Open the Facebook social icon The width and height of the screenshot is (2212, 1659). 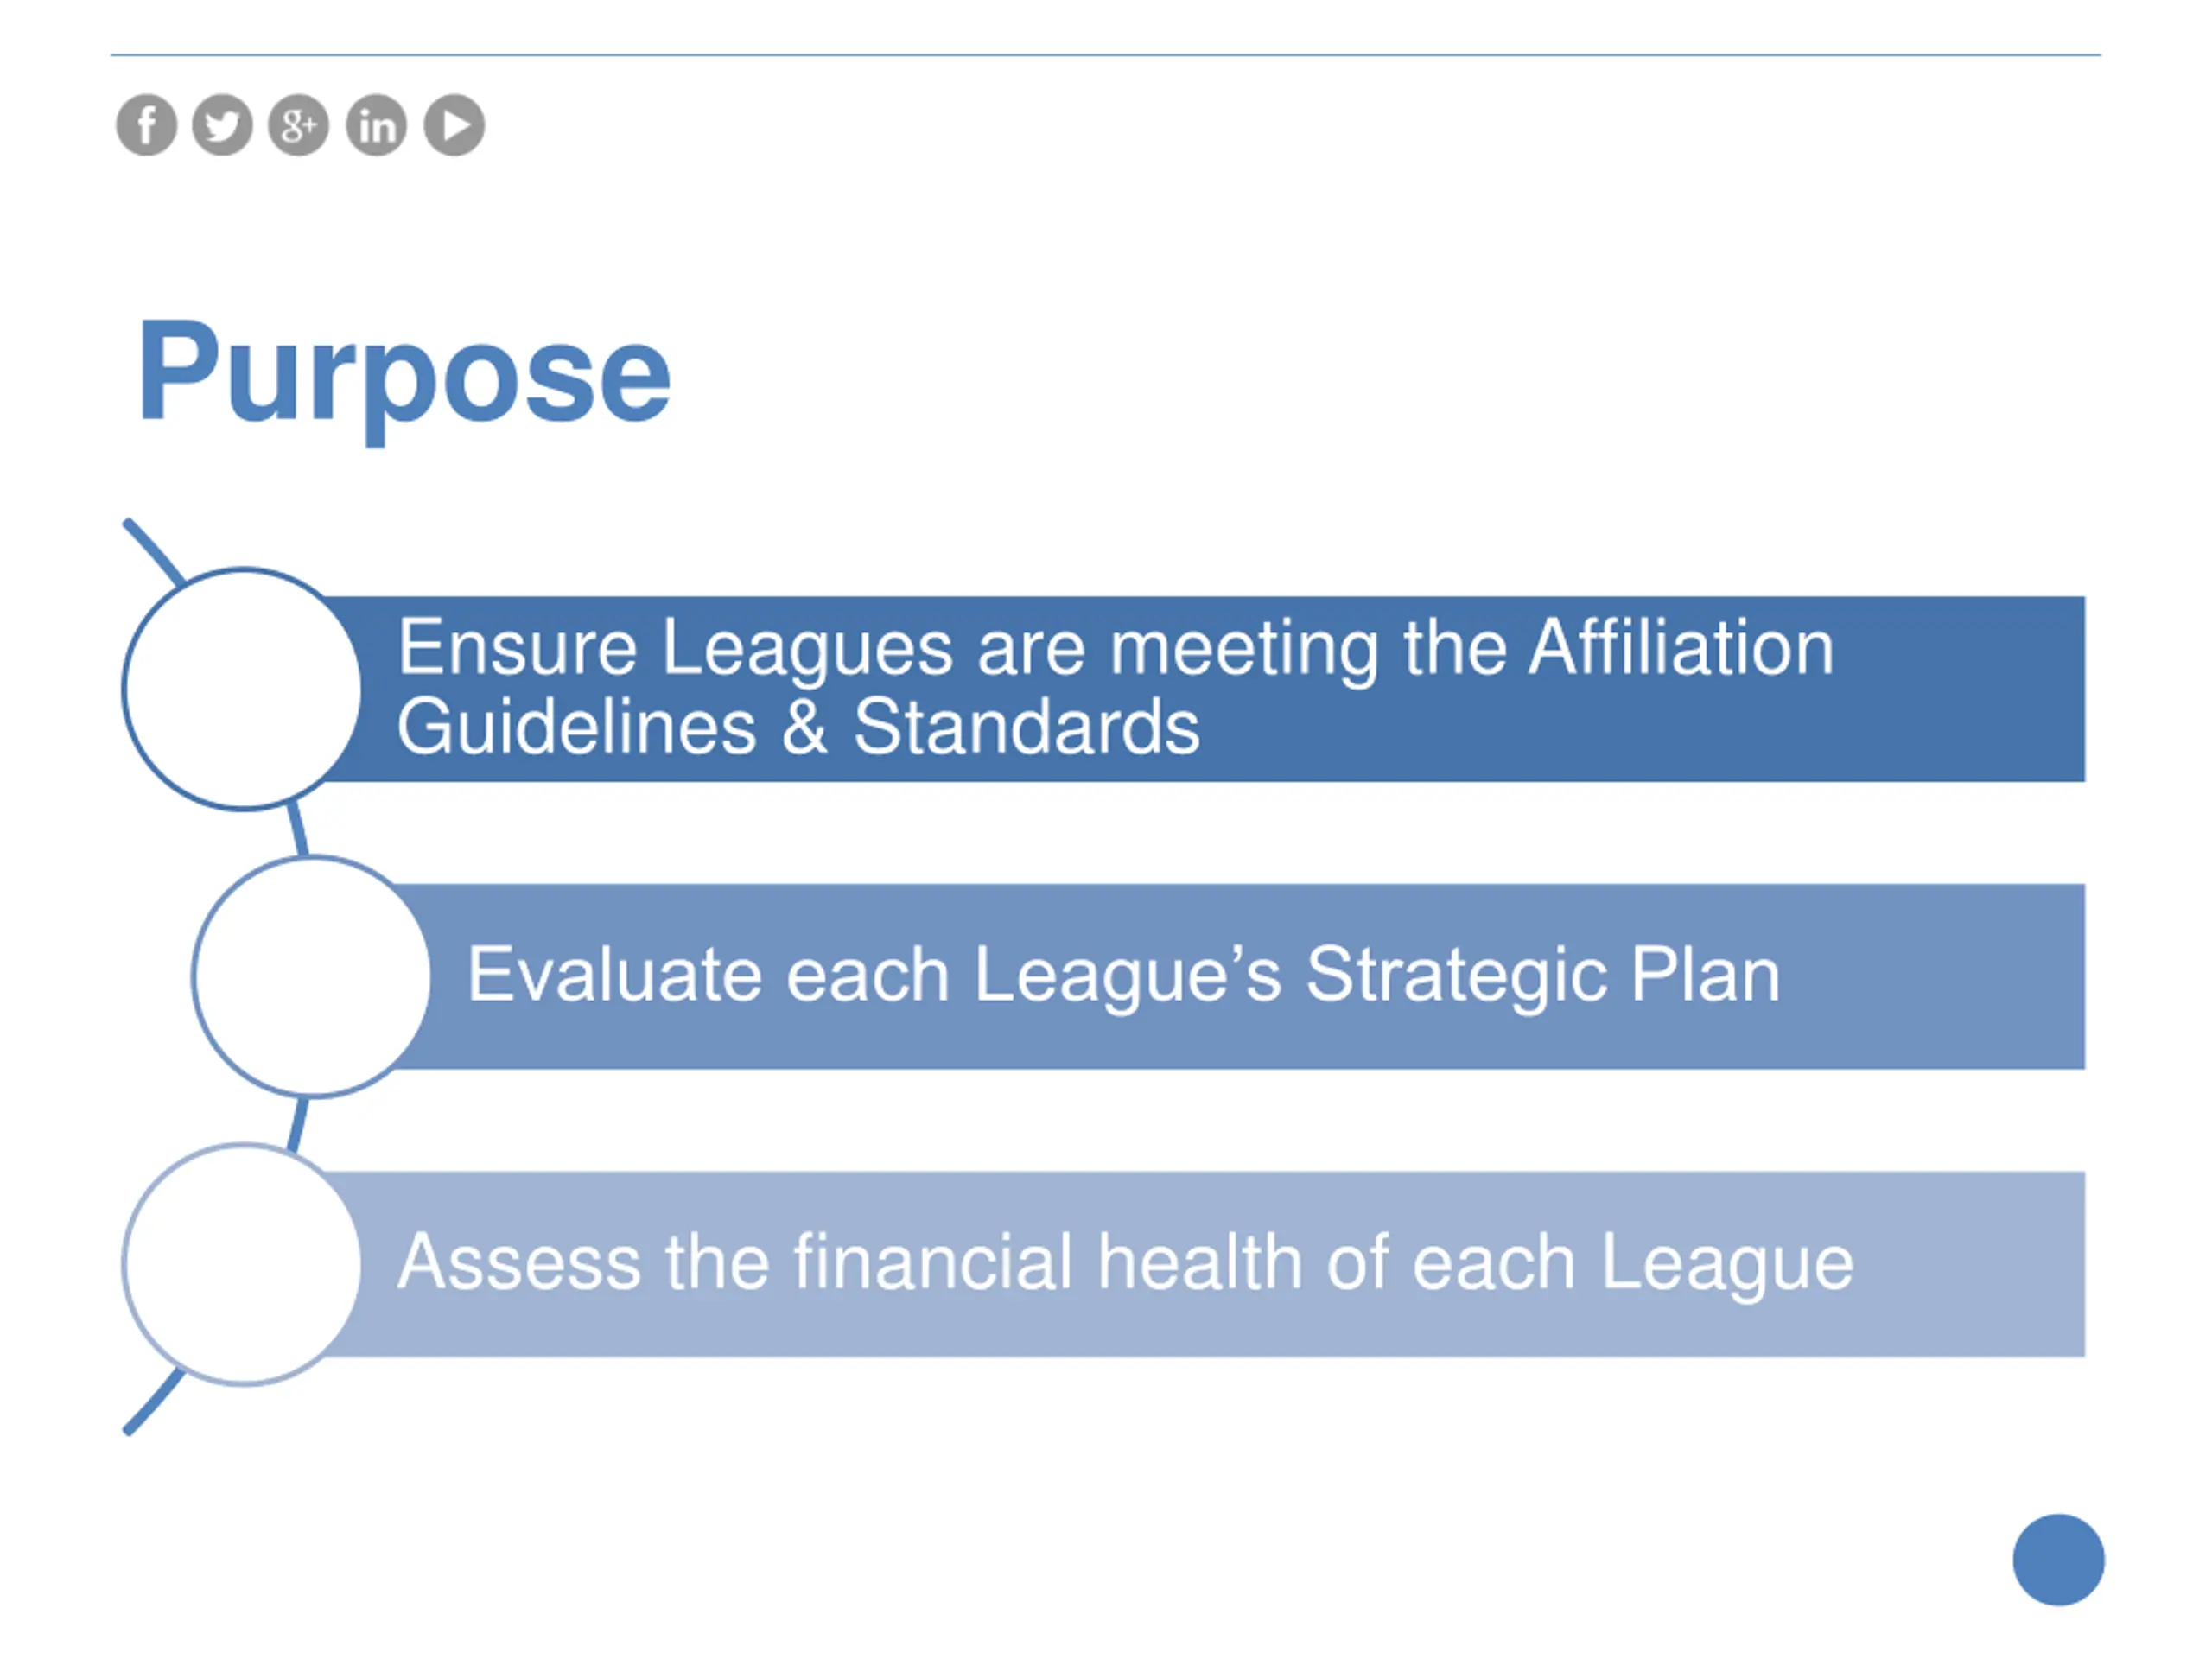pyautogui.click(x=147, y=125)
